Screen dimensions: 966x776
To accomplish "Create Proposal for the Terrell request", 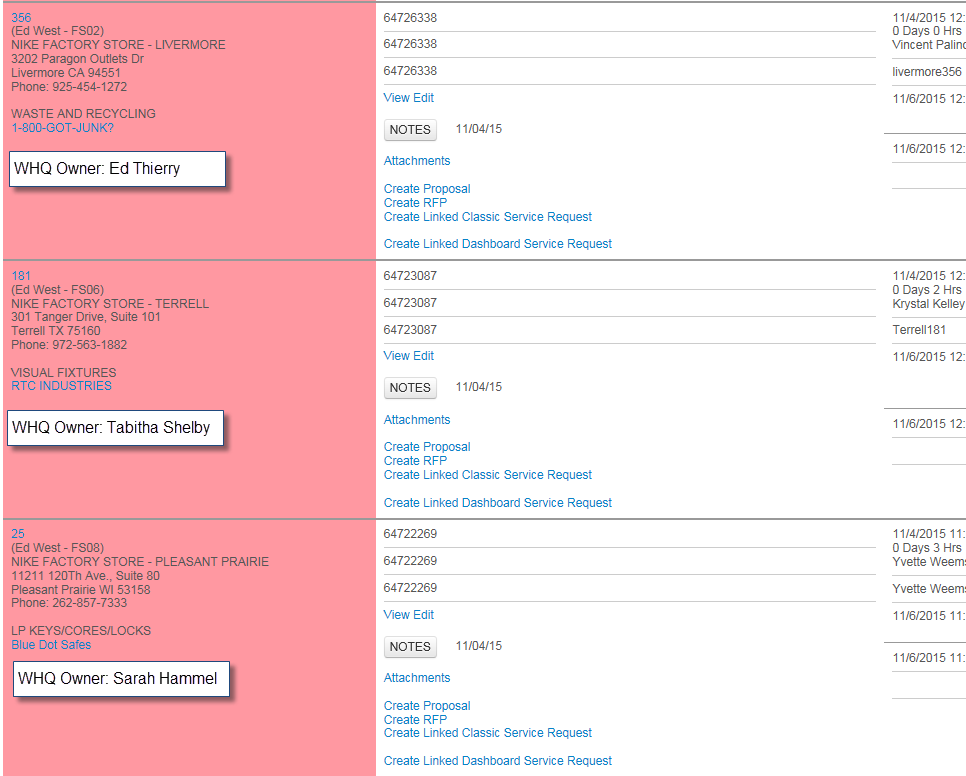I will [427, 447].
